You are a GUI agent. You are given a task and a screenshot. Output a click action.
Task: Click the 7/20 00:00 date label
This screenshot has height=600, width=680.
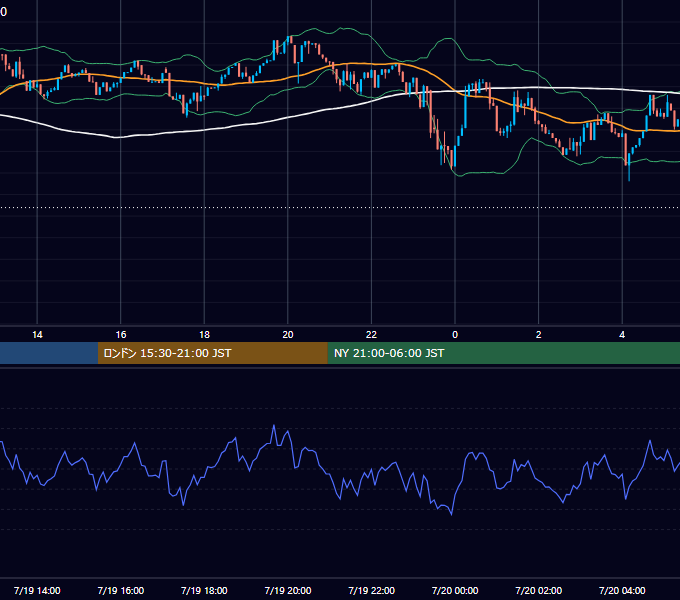click(x=455, y=590)
